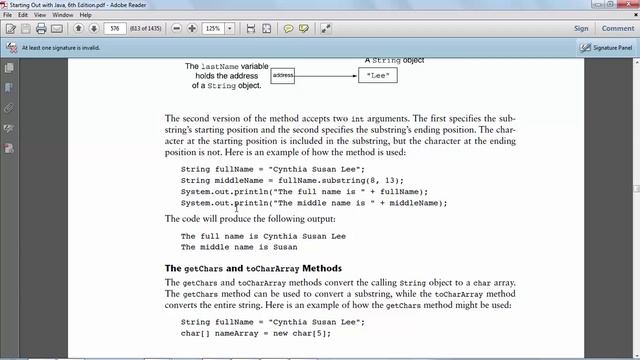Image resolution: width=640 pixels, height=360 pixels.
Task: Click the Fit width scrolling icon
Action: point(251,29)
